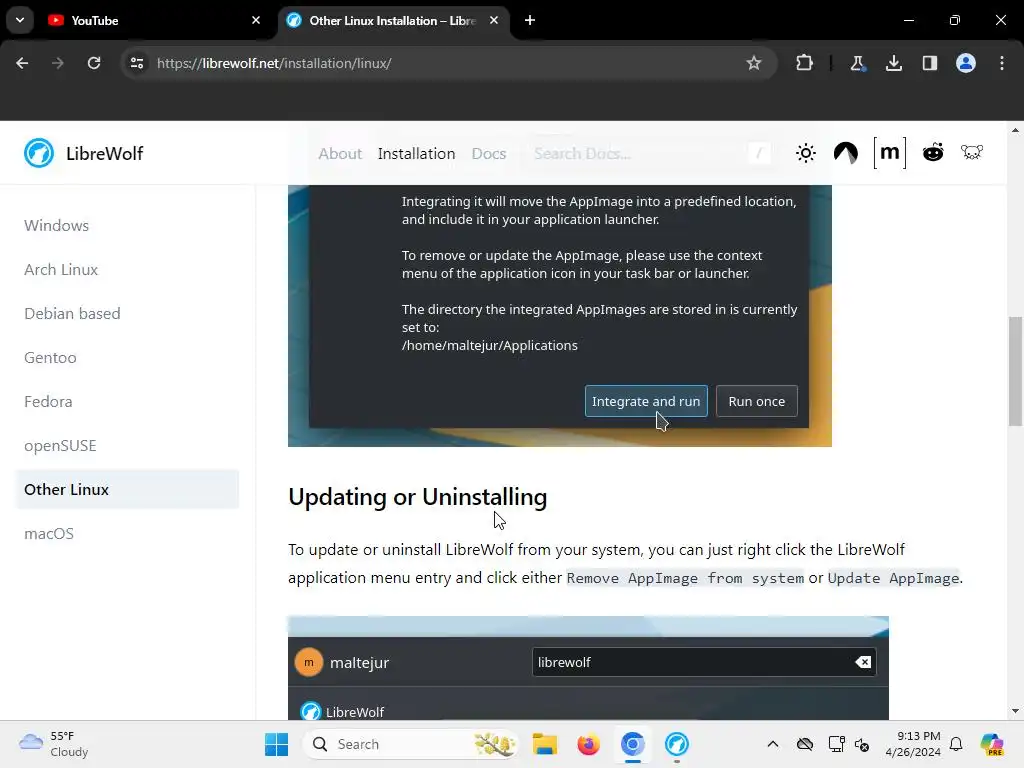Viewport: 1024px width, 768px height.
Task: Close the YouTube tab
Action: point(256,20)
